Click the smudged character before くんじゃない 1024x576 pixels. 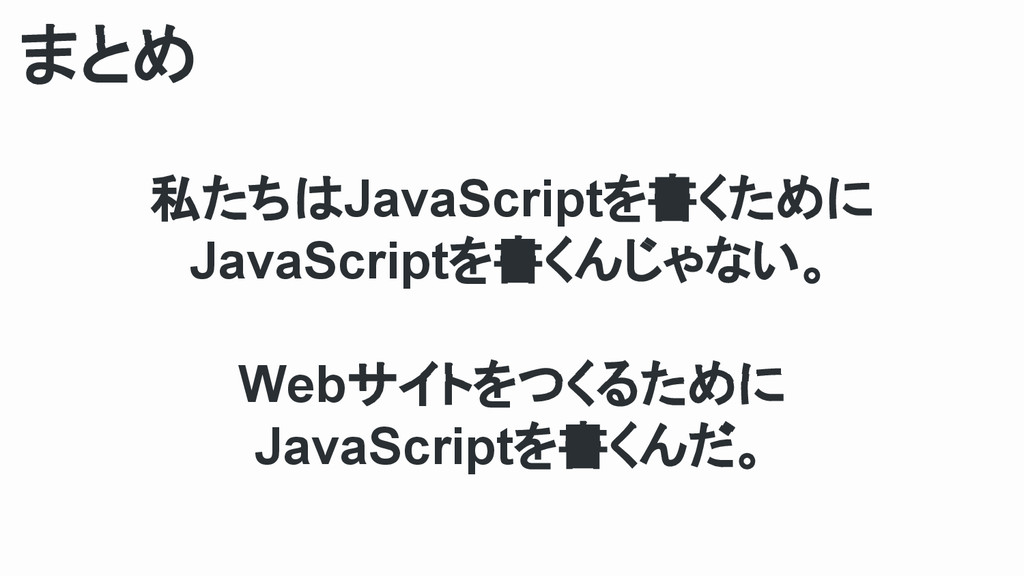(x=518, y=262)
